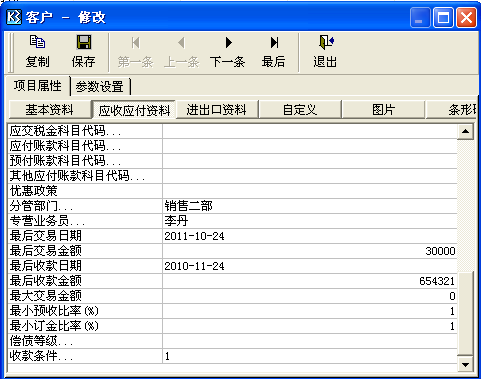Go to previous record 上一条

tap(181, 52)
